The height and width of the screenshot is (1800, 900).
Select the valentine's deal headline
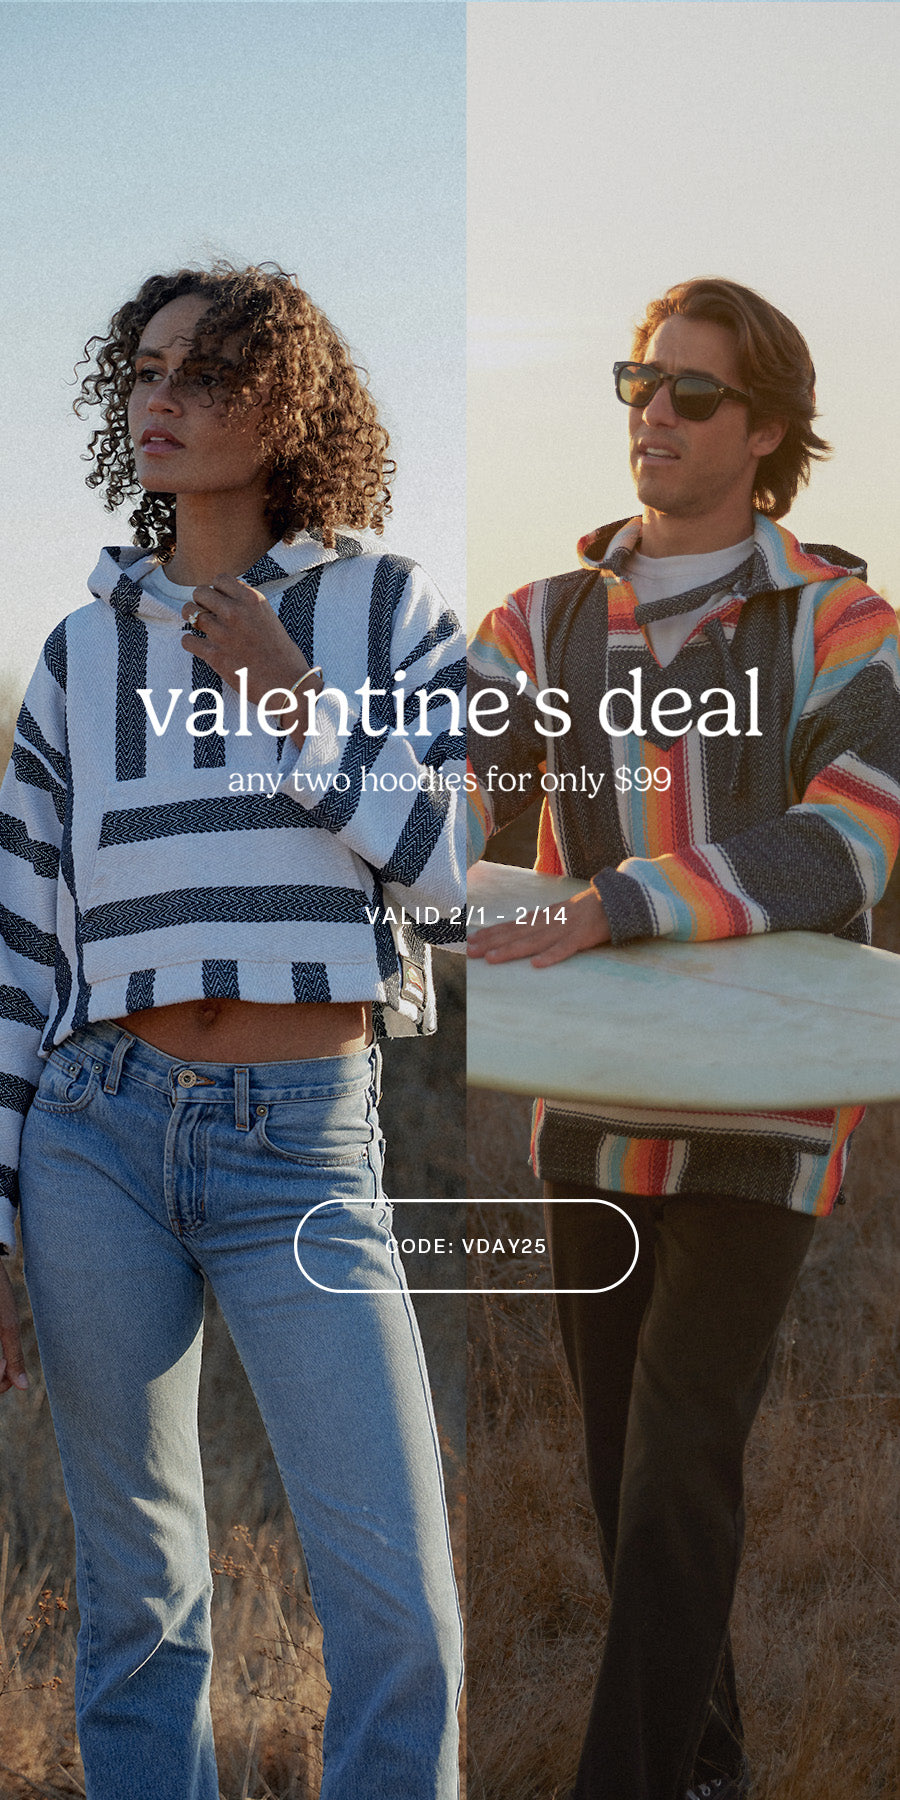click(x=450, y=704)
